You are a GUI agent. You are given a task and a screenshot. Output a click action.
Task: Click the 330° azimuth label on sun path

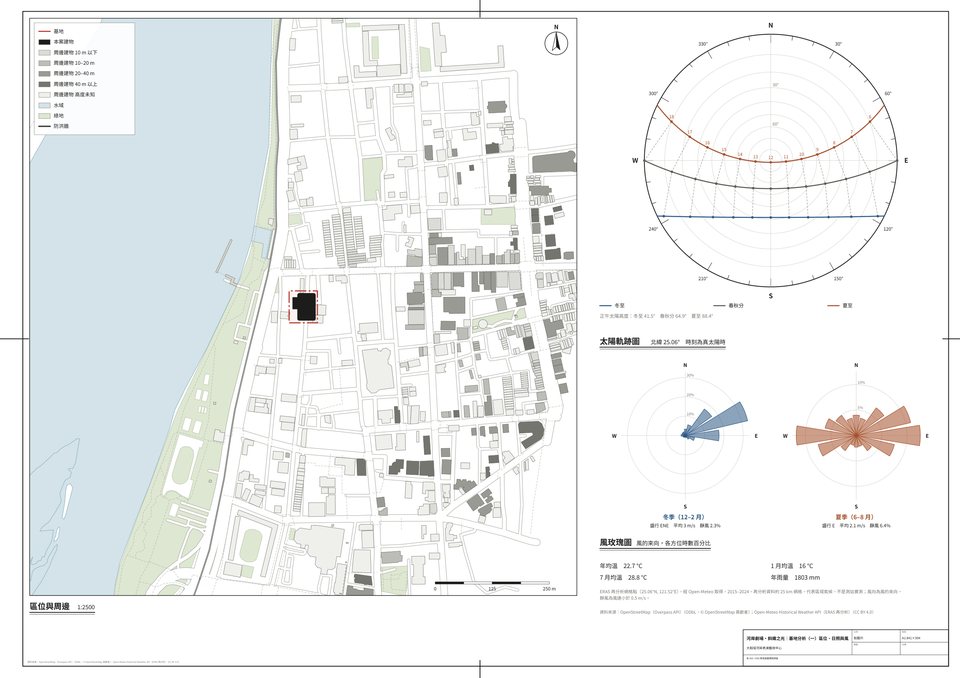coord(703,44)
